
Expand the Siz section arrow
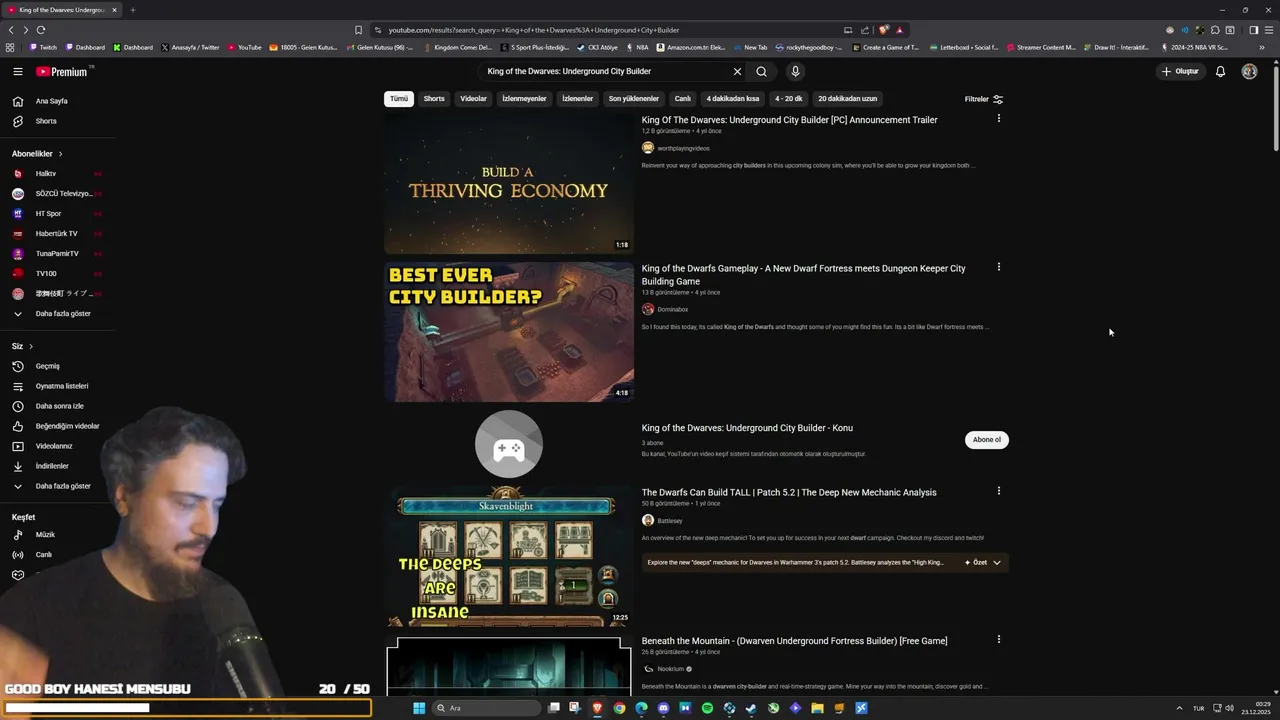31,346
